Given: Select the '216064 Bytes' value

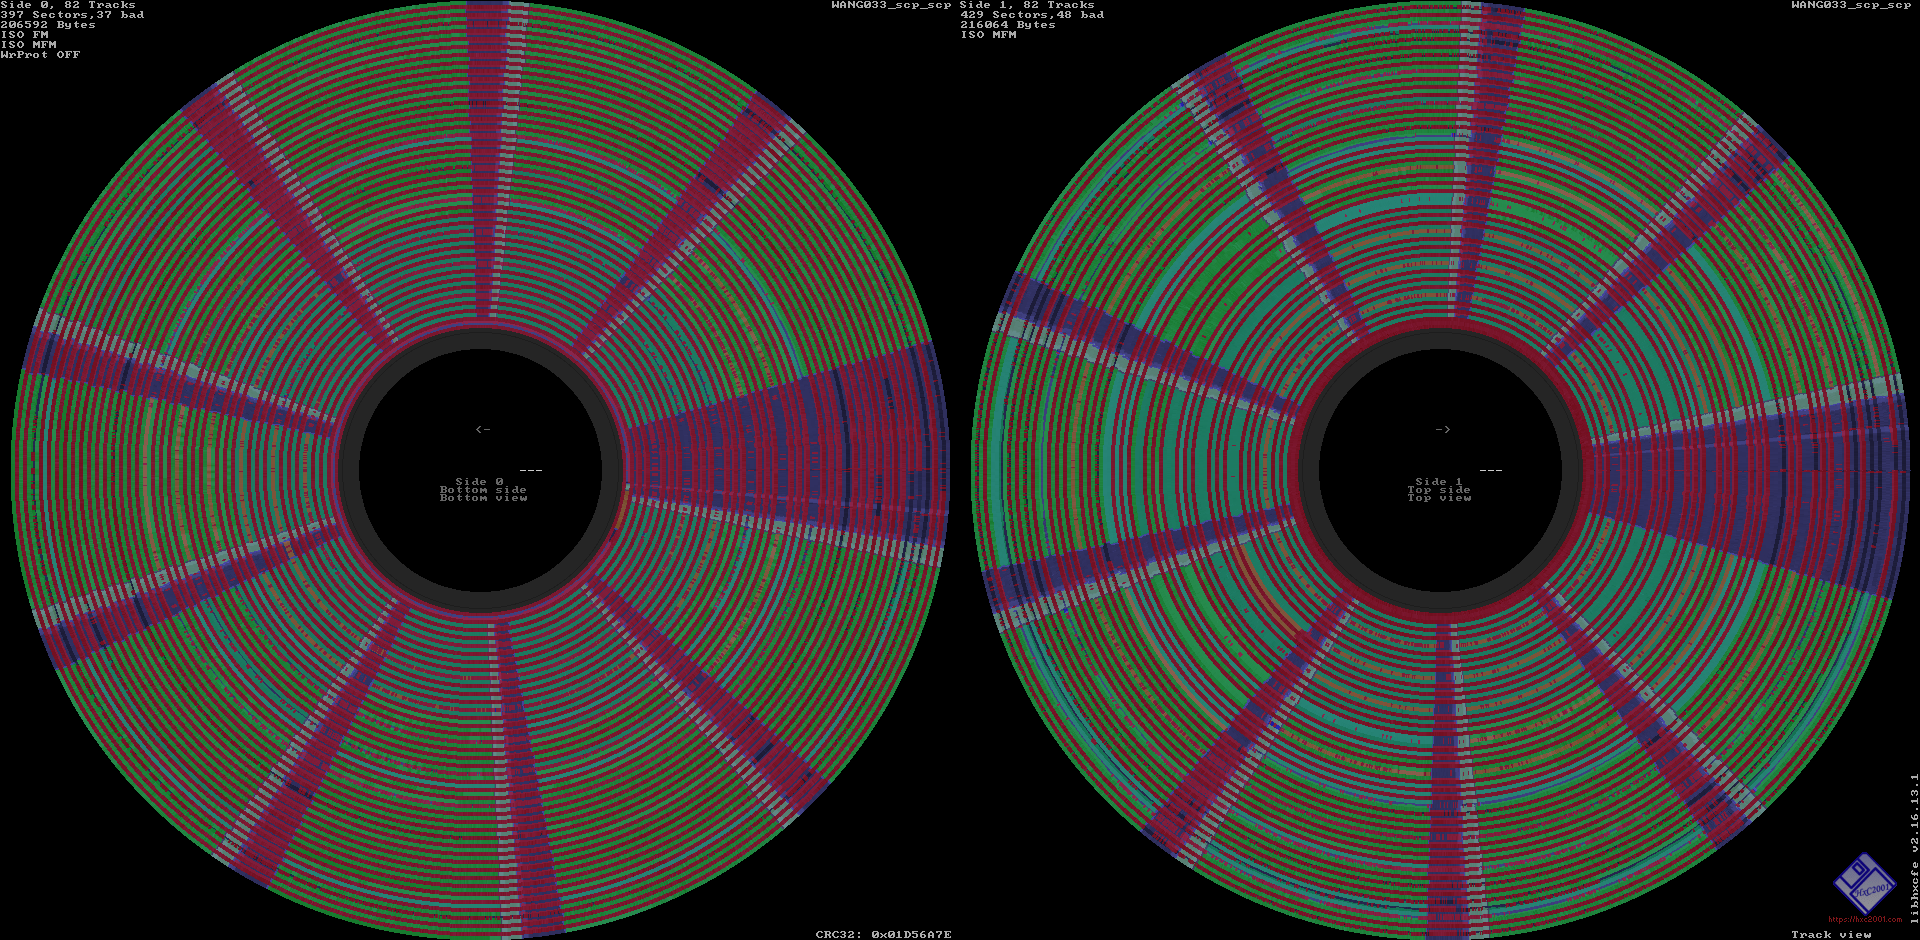Looking at the screenshot, I should (x=1008, y=25).
